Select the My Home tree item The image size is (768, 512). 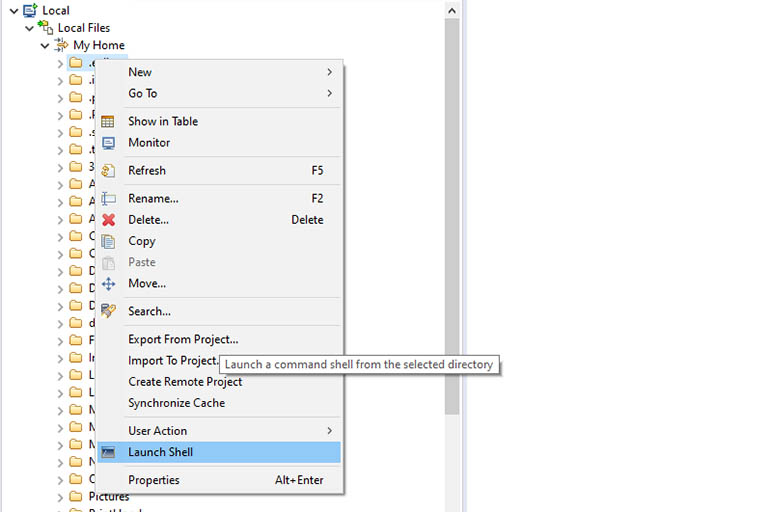[99, 45]
